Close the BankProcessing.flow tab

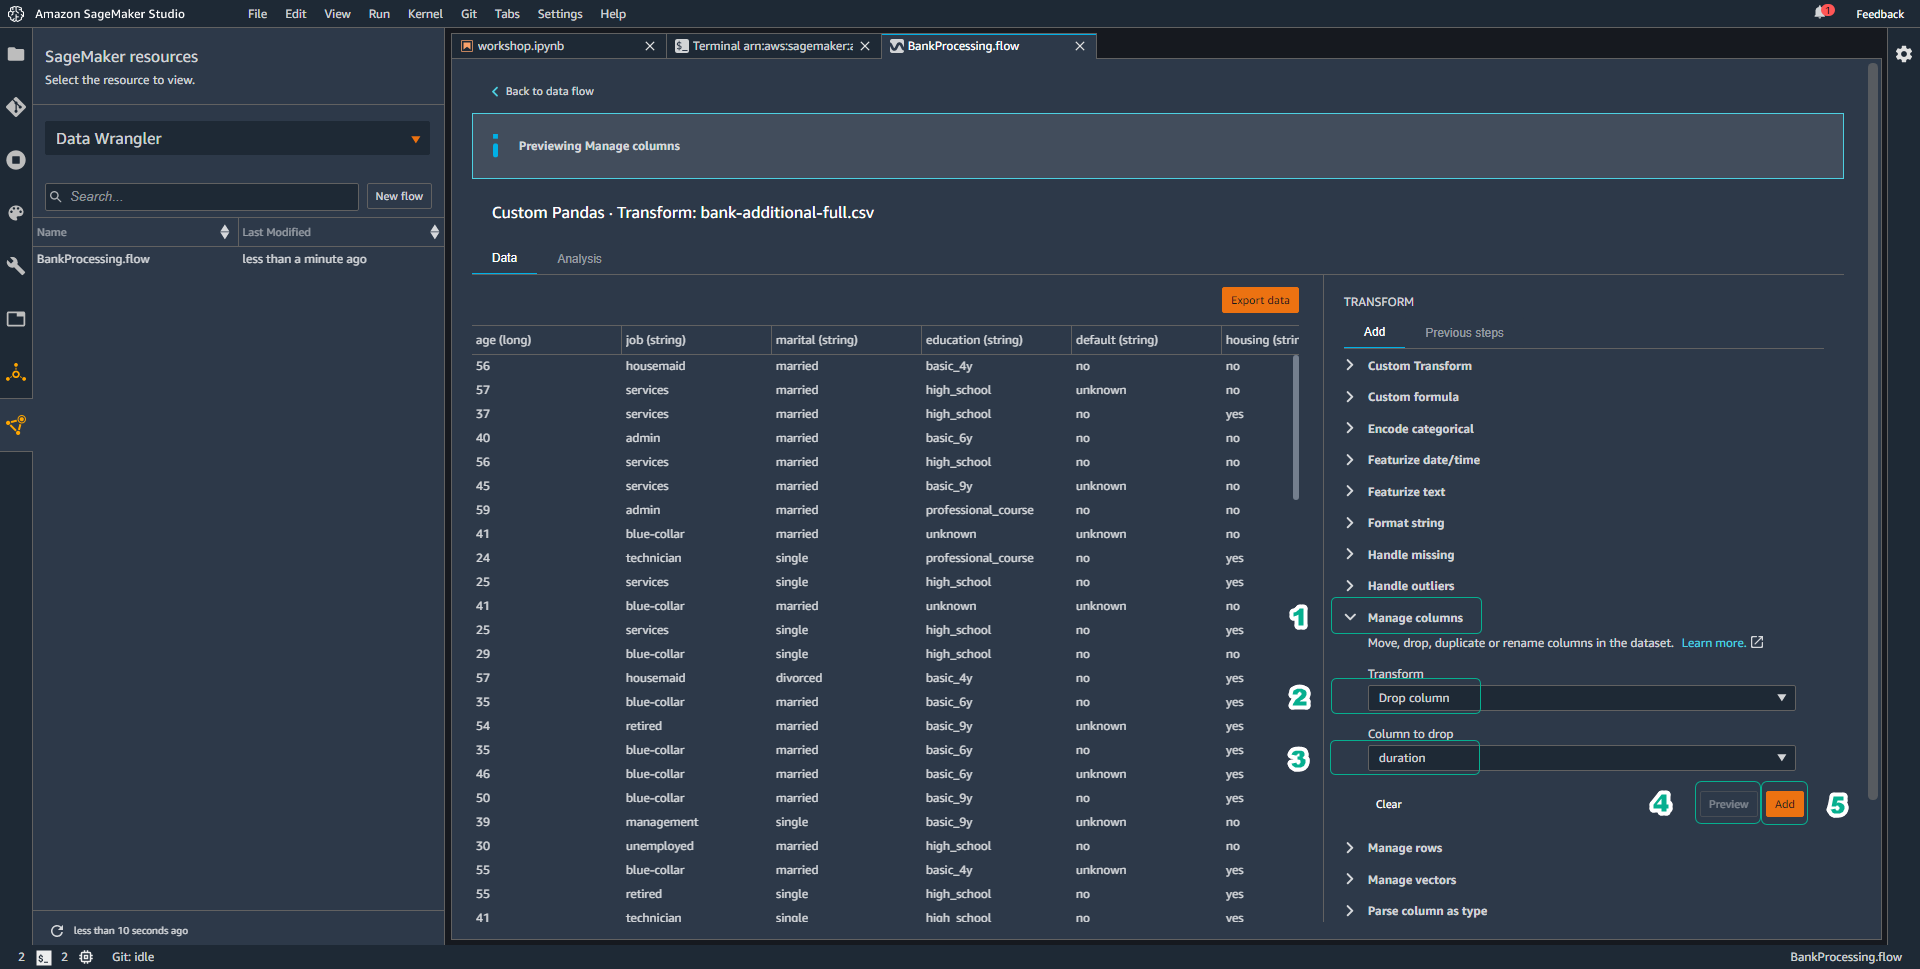1080,46
